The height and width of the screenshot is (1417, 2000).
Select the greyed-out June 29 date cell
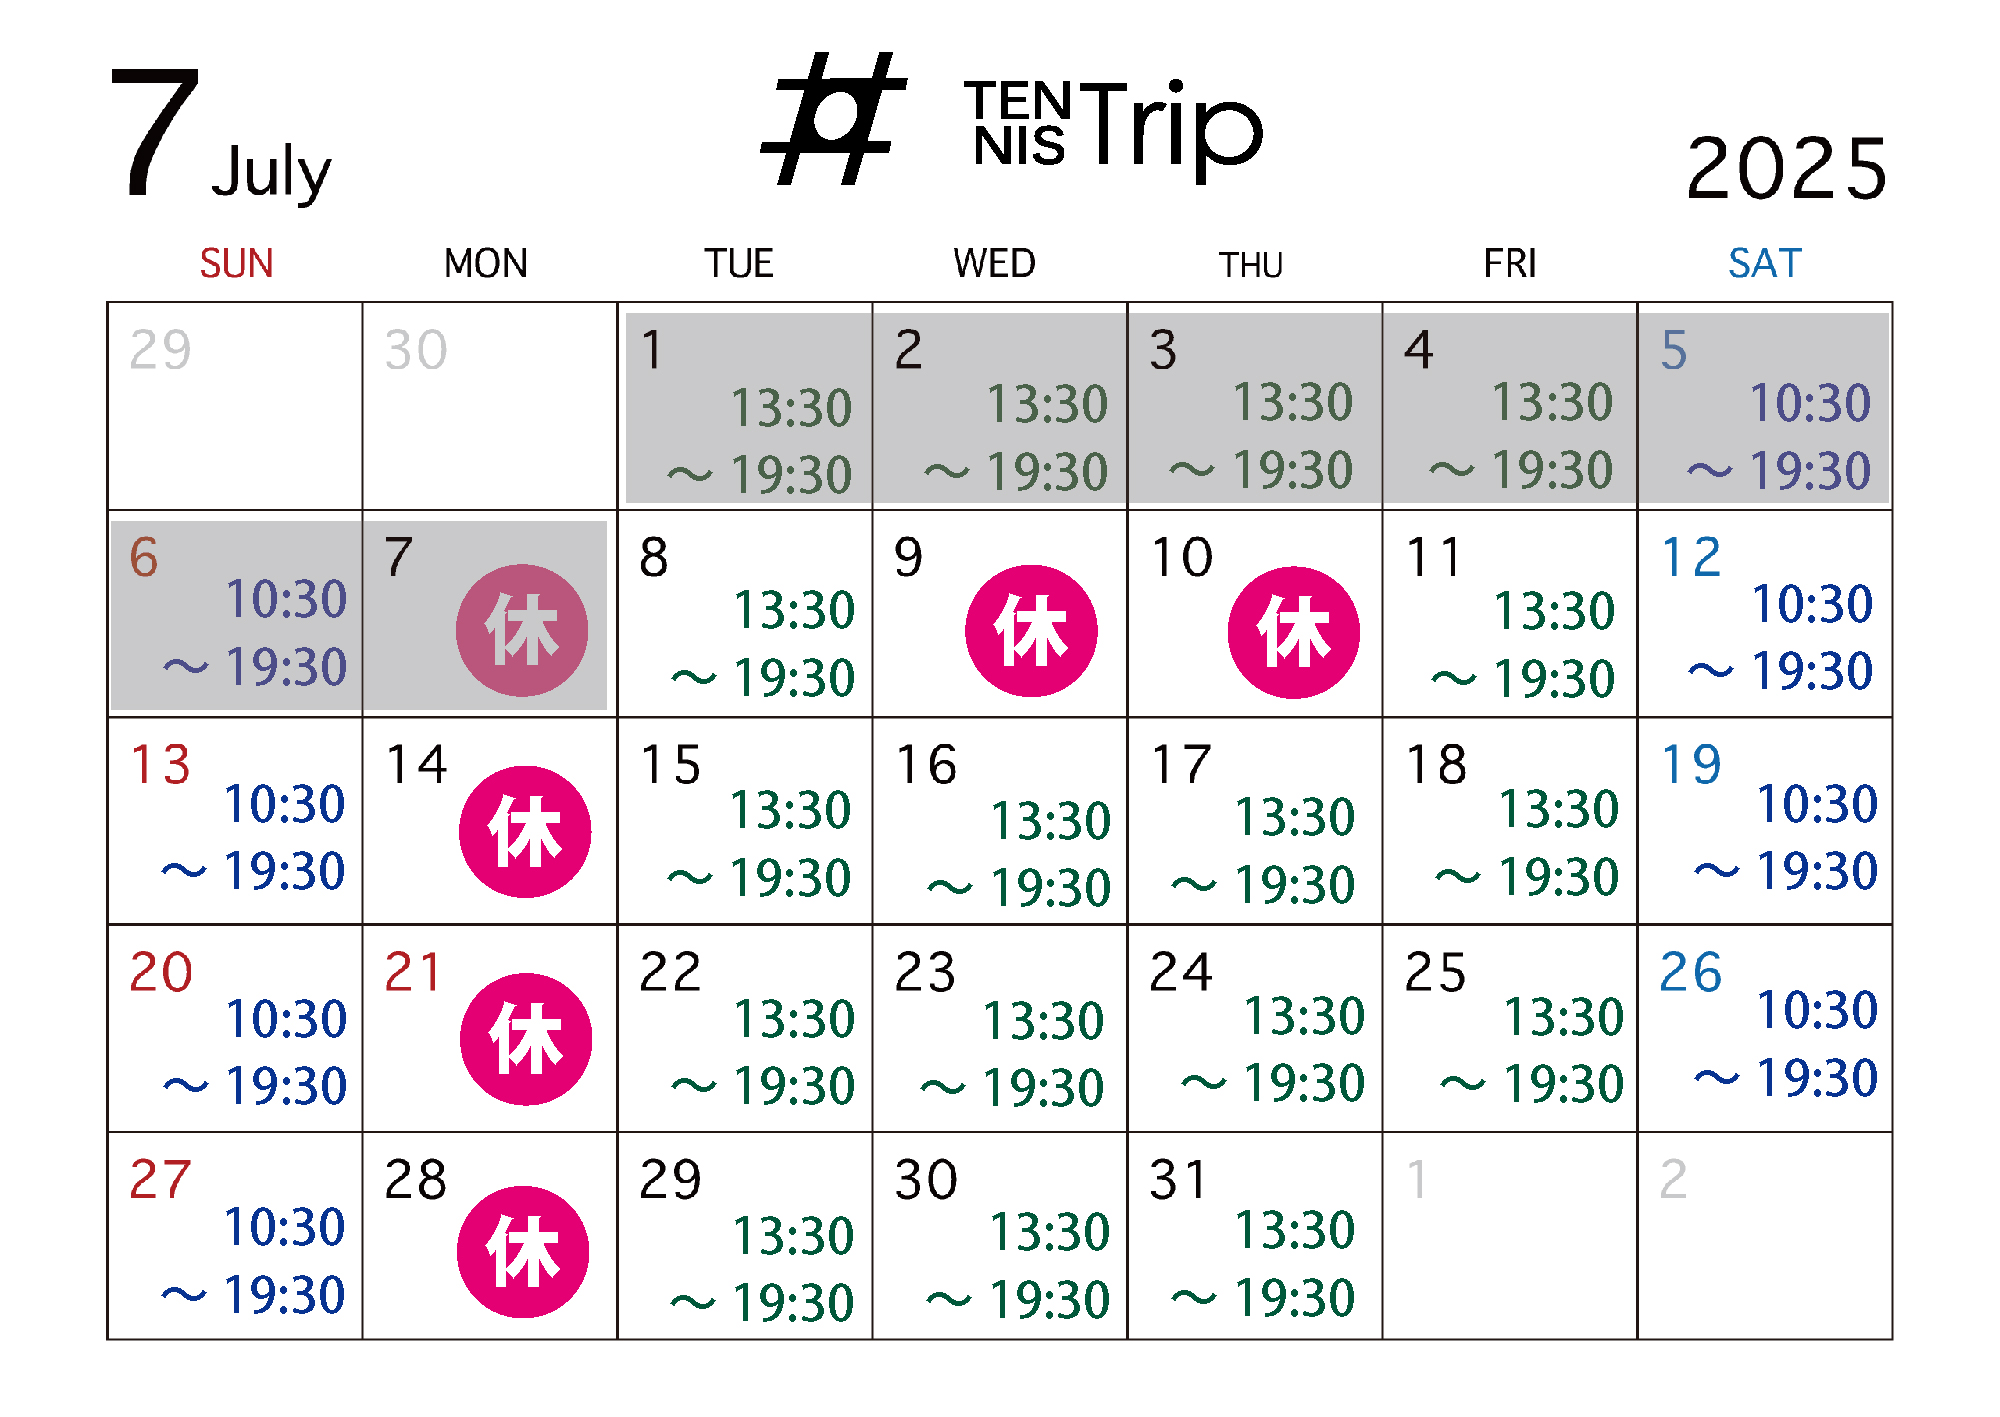point(235,407)
